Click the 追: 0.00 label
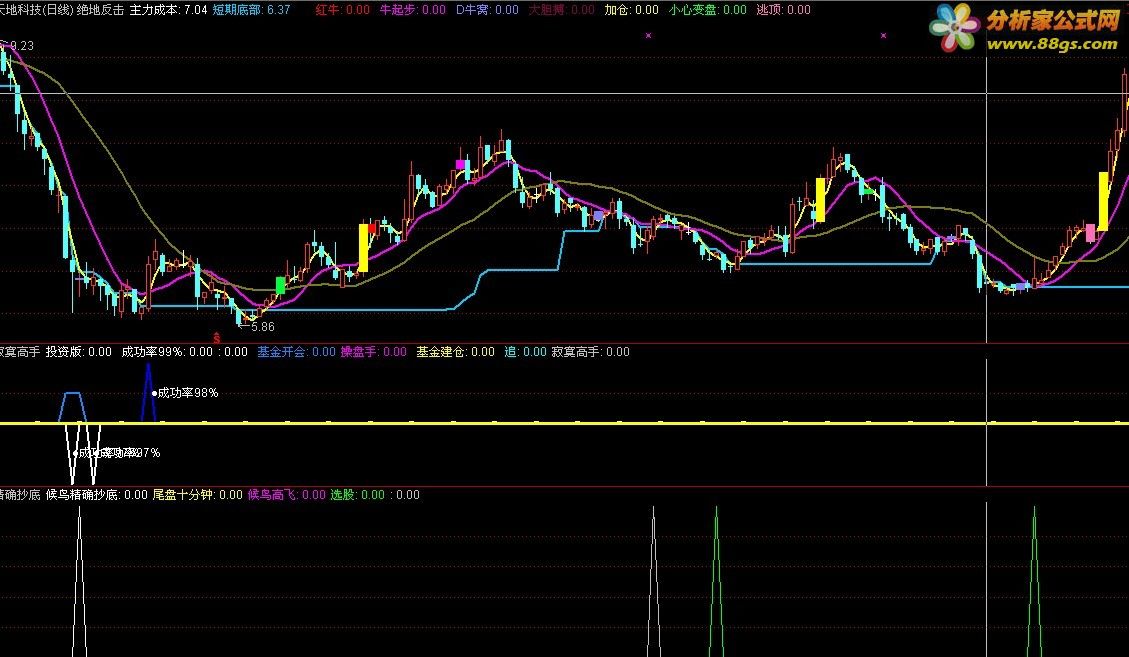1129x657 pixels. pyautogui.click(x=526, y=352)
